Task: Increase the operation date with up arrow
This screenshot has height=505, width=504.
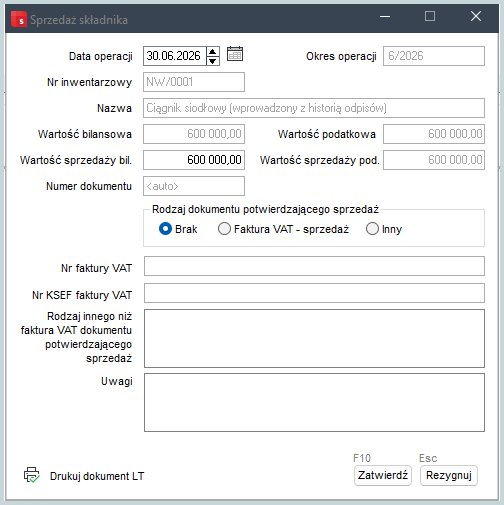Action: 213,52
